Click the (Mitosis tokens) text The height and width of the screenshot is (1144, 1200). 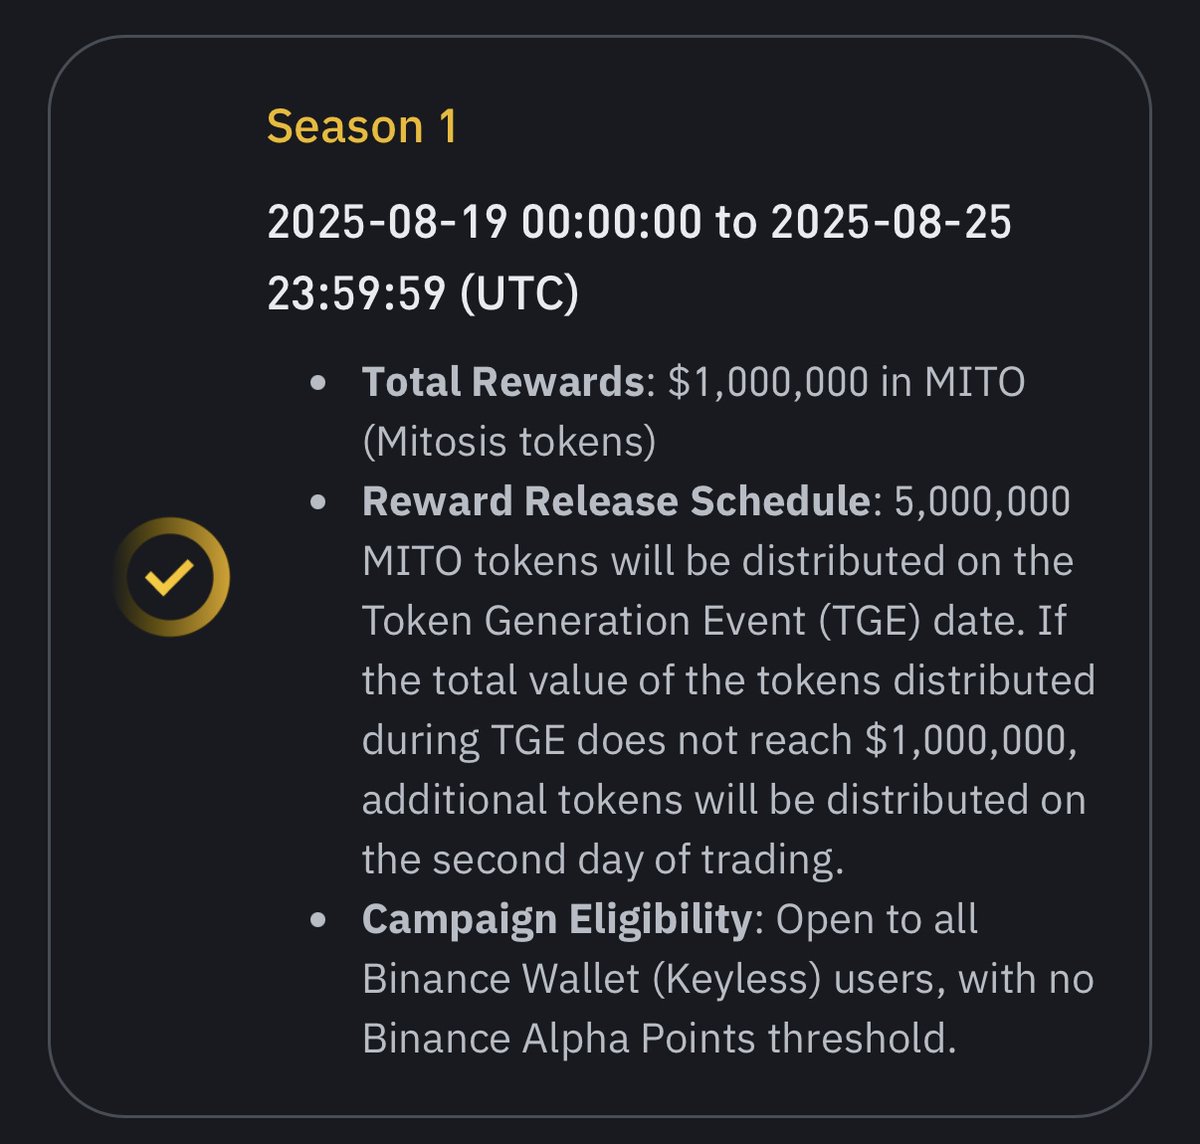(509, 442)
